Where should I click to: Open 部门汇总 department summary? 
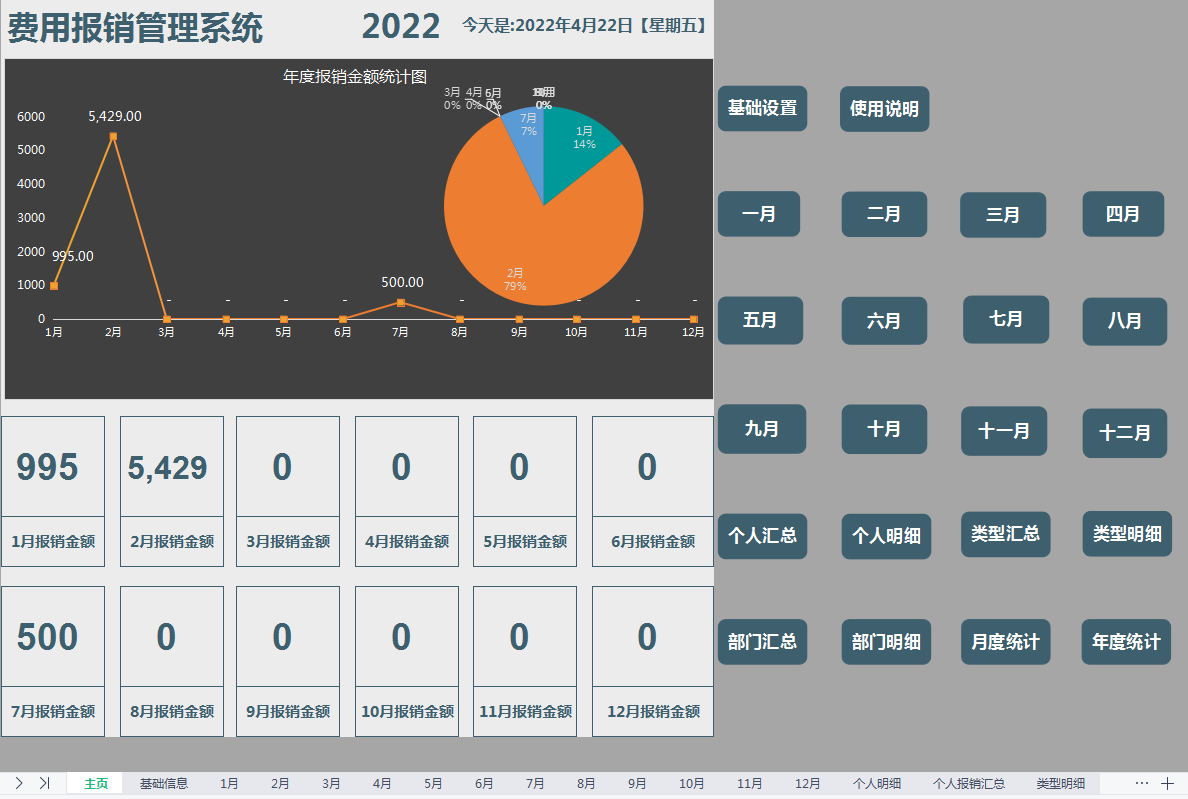pos(762,642)
